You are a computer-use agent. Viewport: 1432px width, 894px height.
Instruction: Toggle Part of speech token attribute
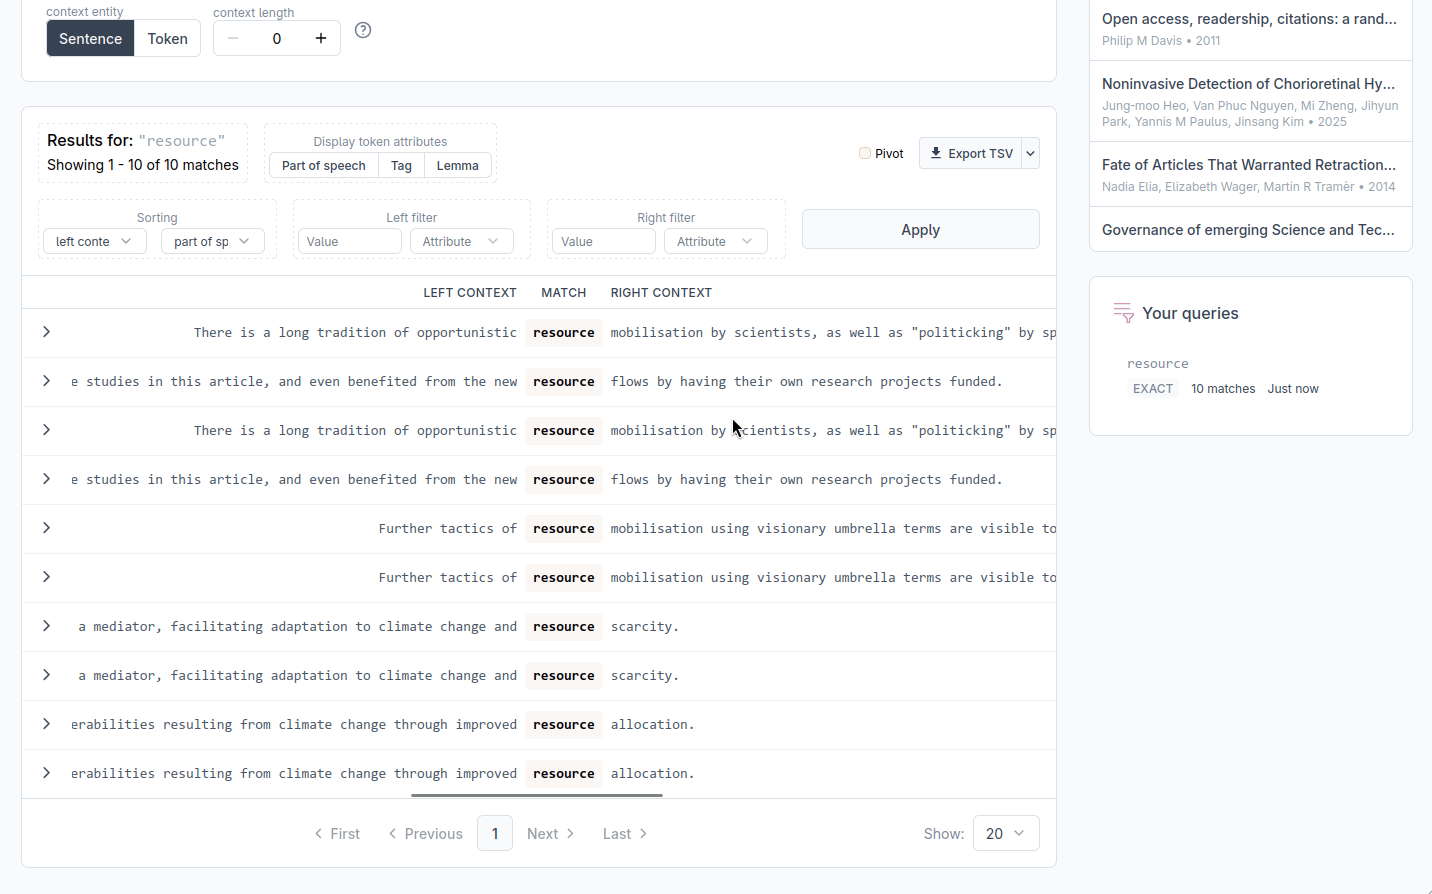tap(323, 166)
